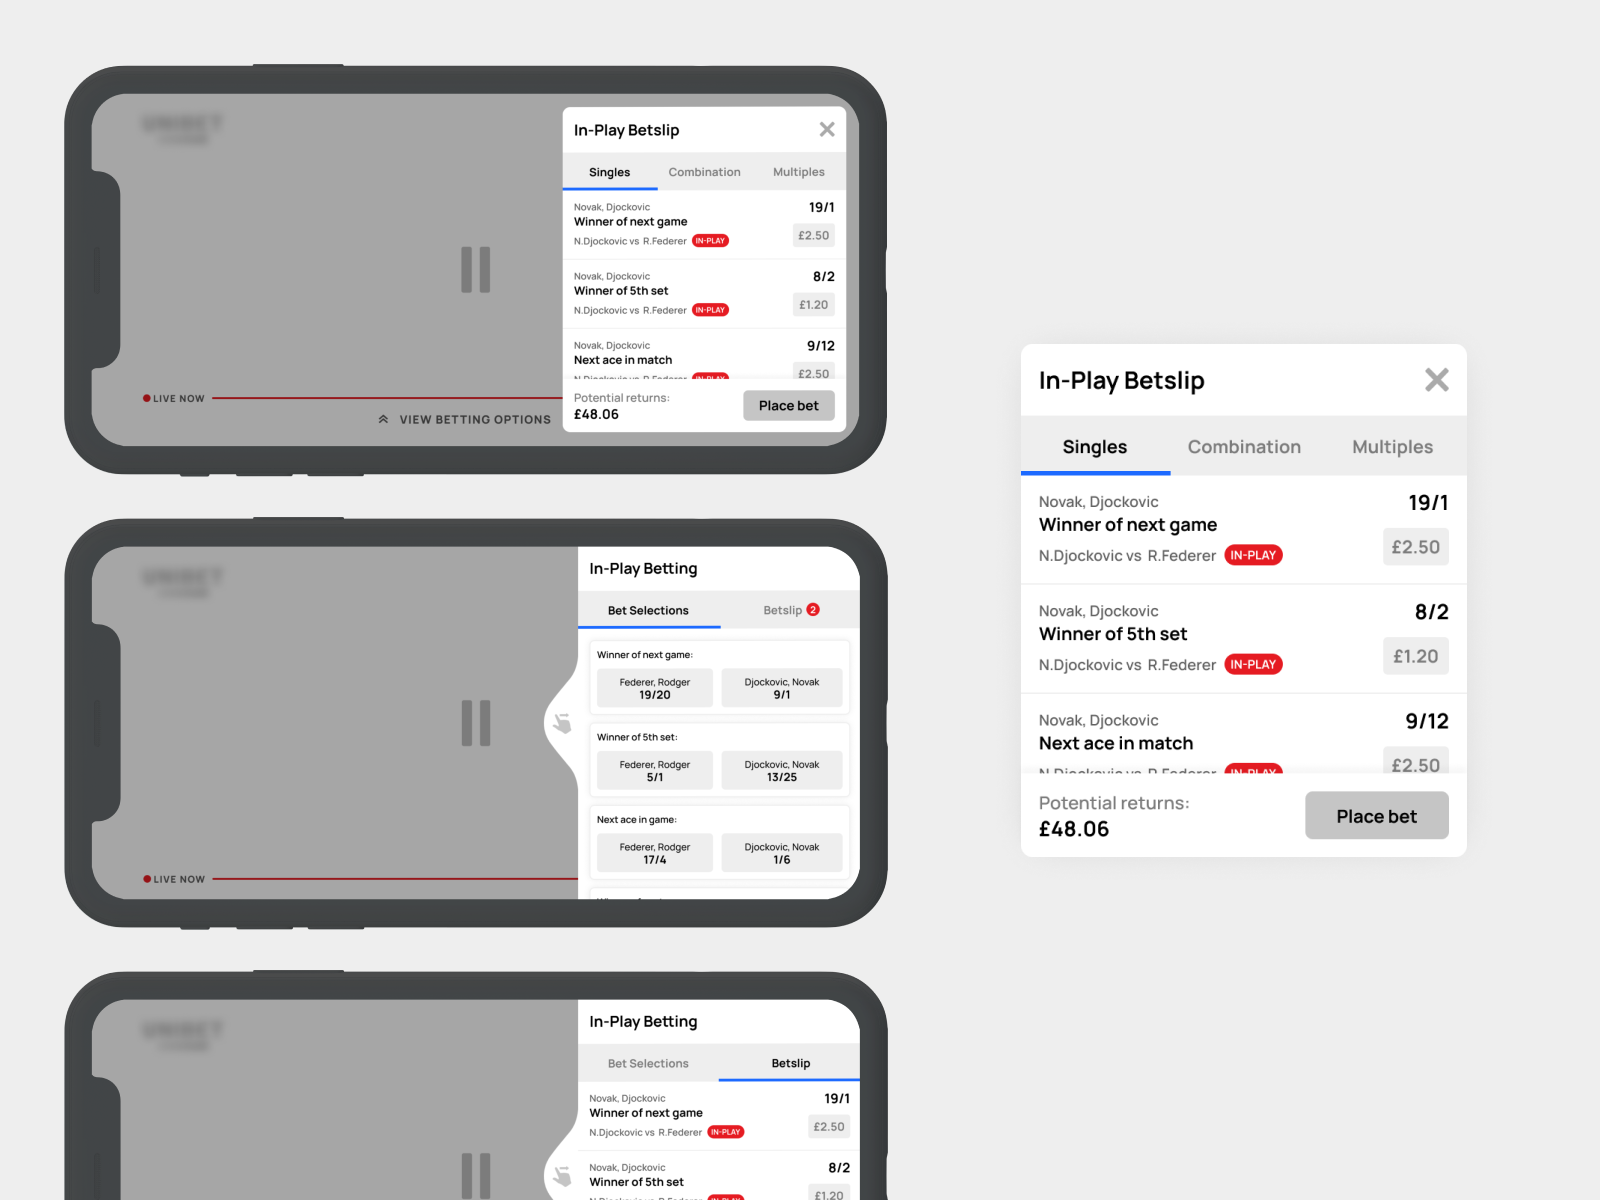Click the chevron icon beside View Betting Options
The image size is (1600, 1200).
(383, 419)
